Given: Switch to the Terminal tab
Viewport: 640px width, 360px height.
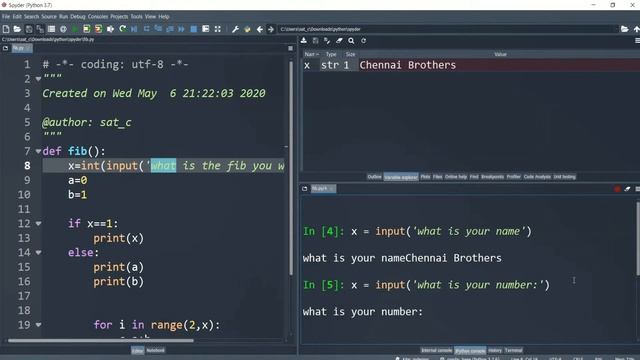Looking at the screenshot, I should [x=513, y=350].
